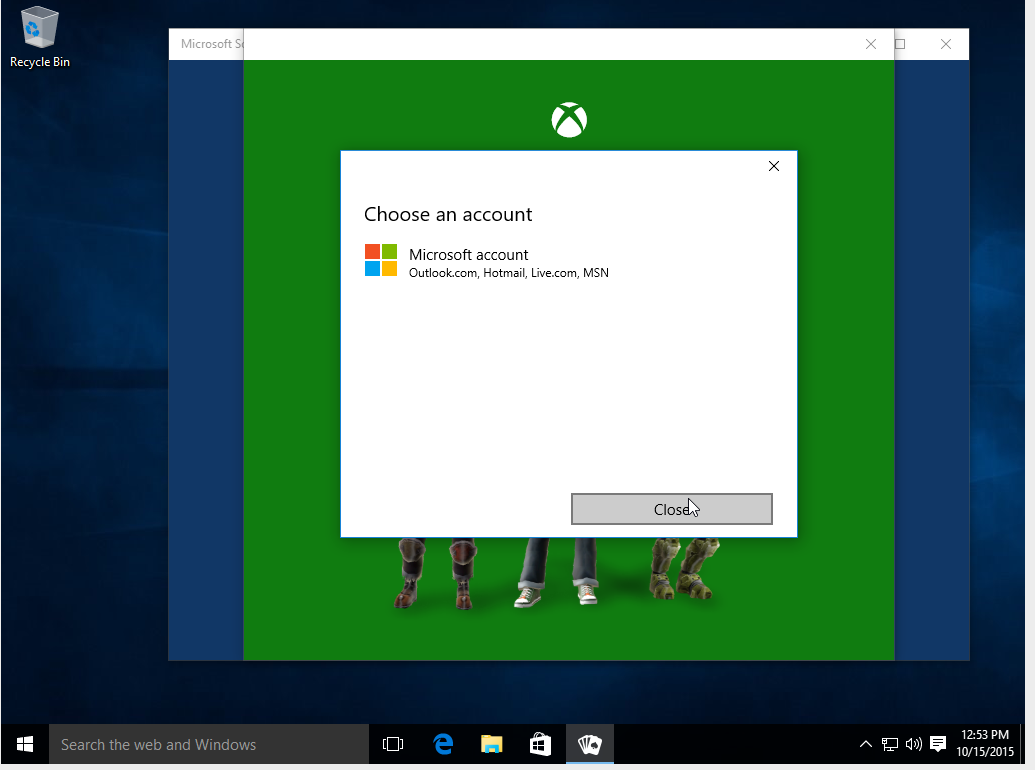Open the volume control tray icon

pos(914,744)
